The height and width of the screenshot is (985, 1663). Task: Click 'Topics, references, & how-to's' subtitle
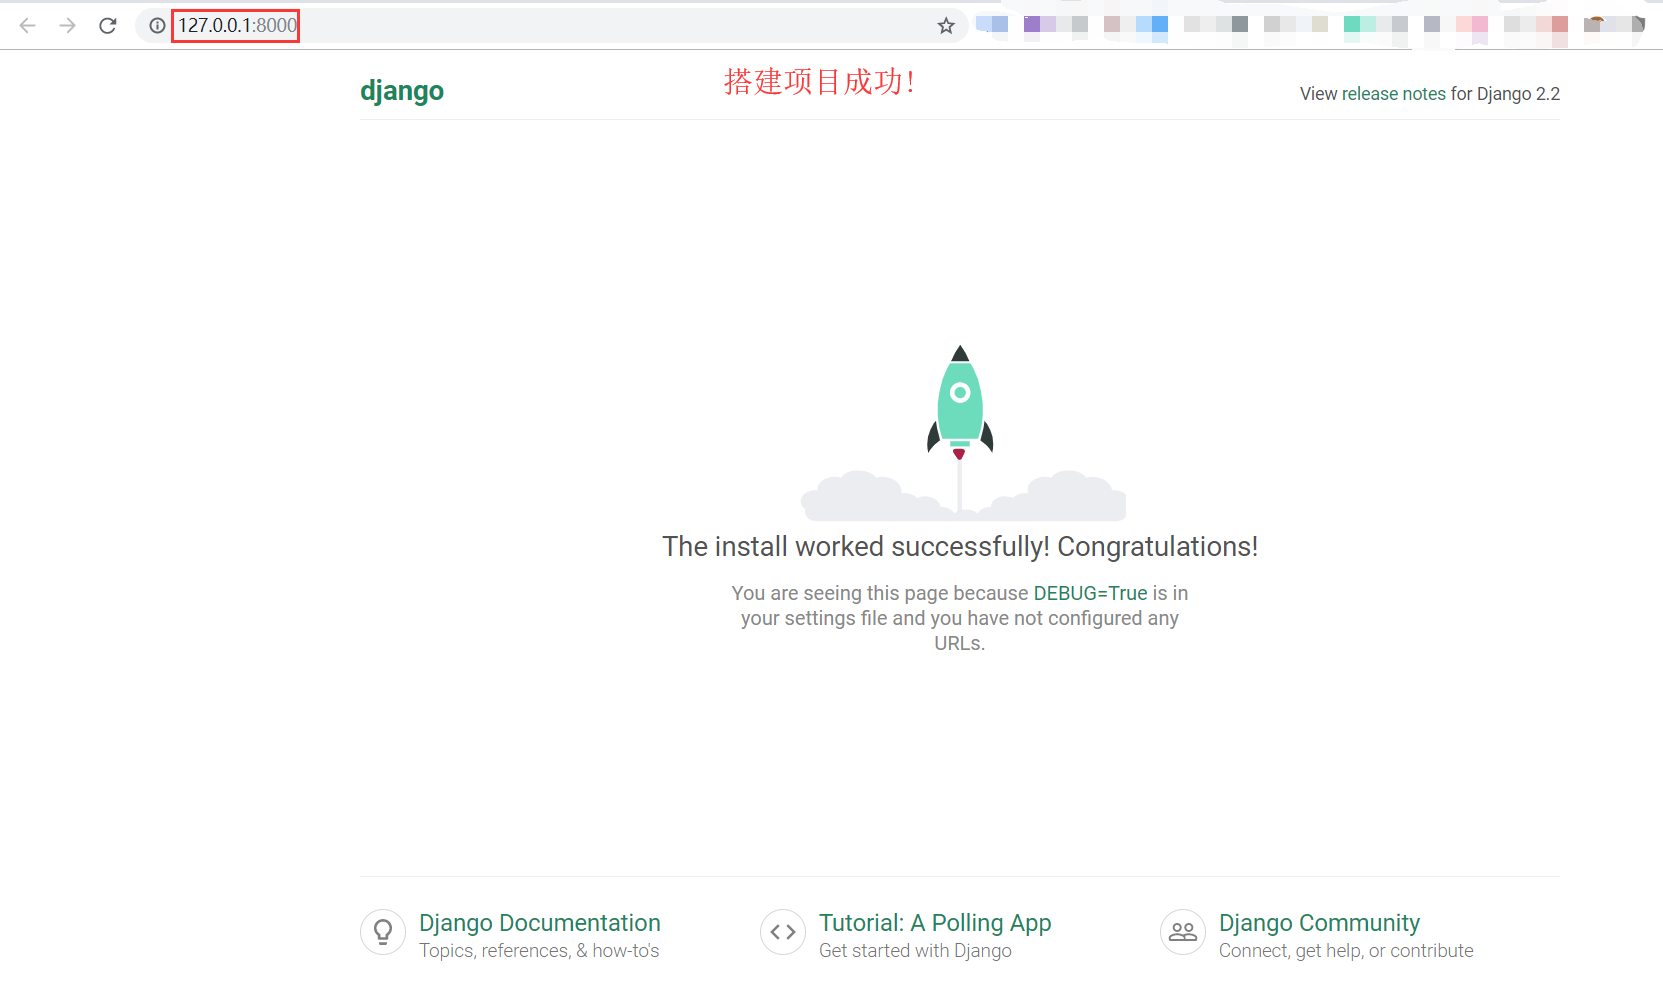(x=539, y=951)
